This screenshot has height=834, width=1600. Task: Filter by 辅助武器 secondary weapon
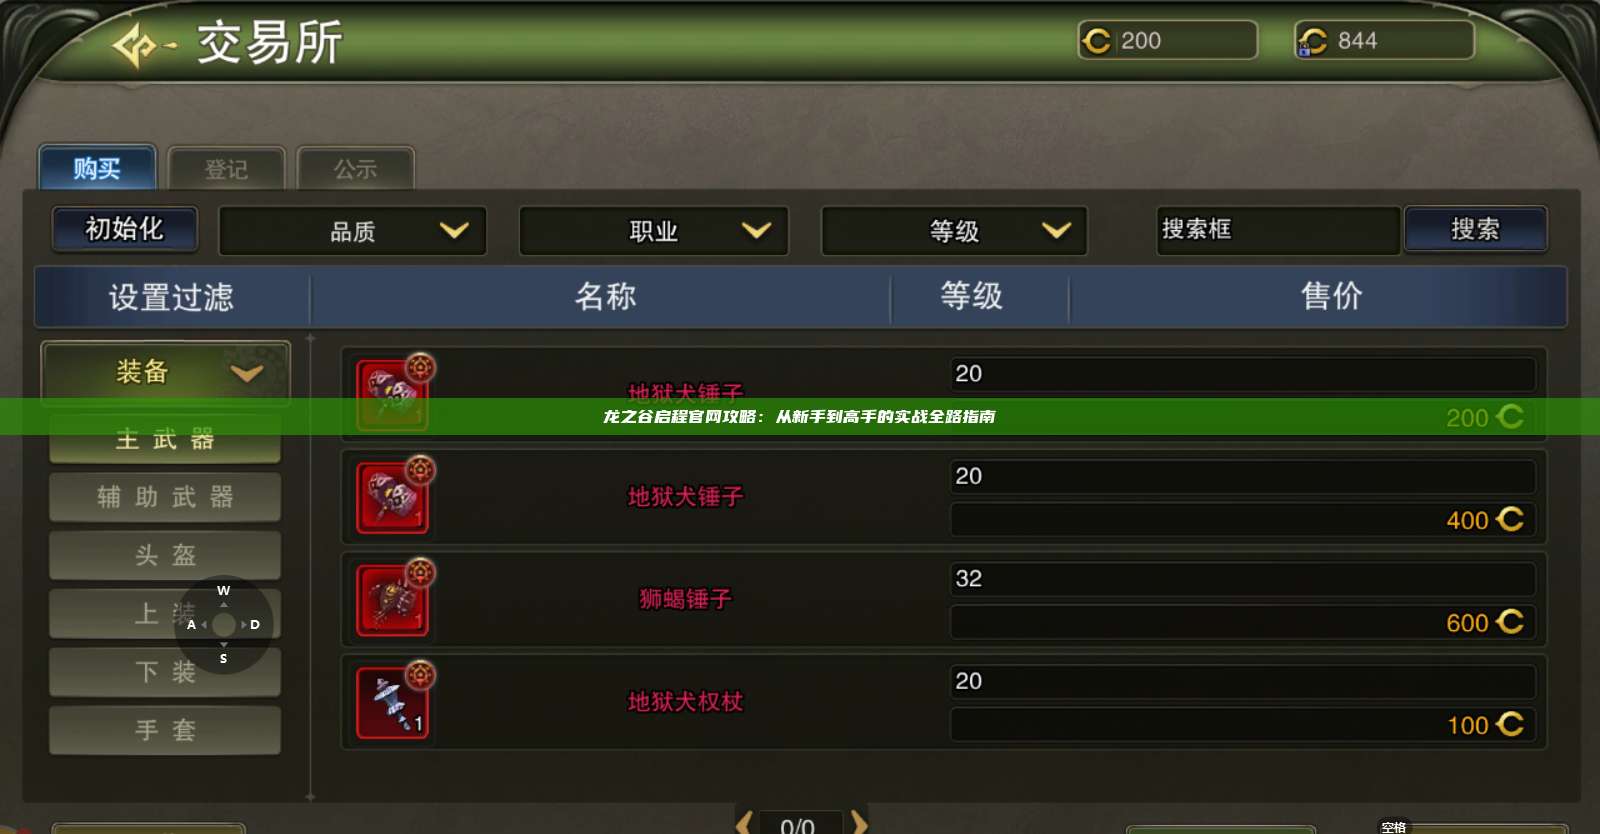[165, 497]
